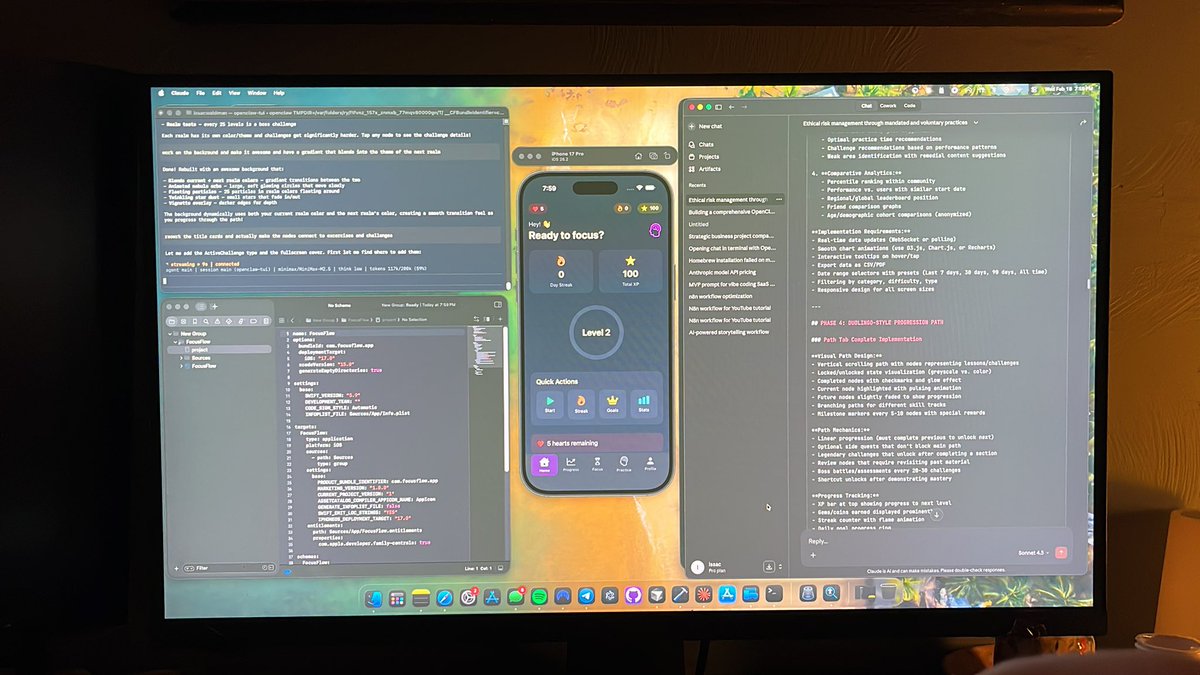Viewport: 1200px width, 675px height.
Task: Click the plus icon at Xcode navigator bottom
Action: pos(174,568)
